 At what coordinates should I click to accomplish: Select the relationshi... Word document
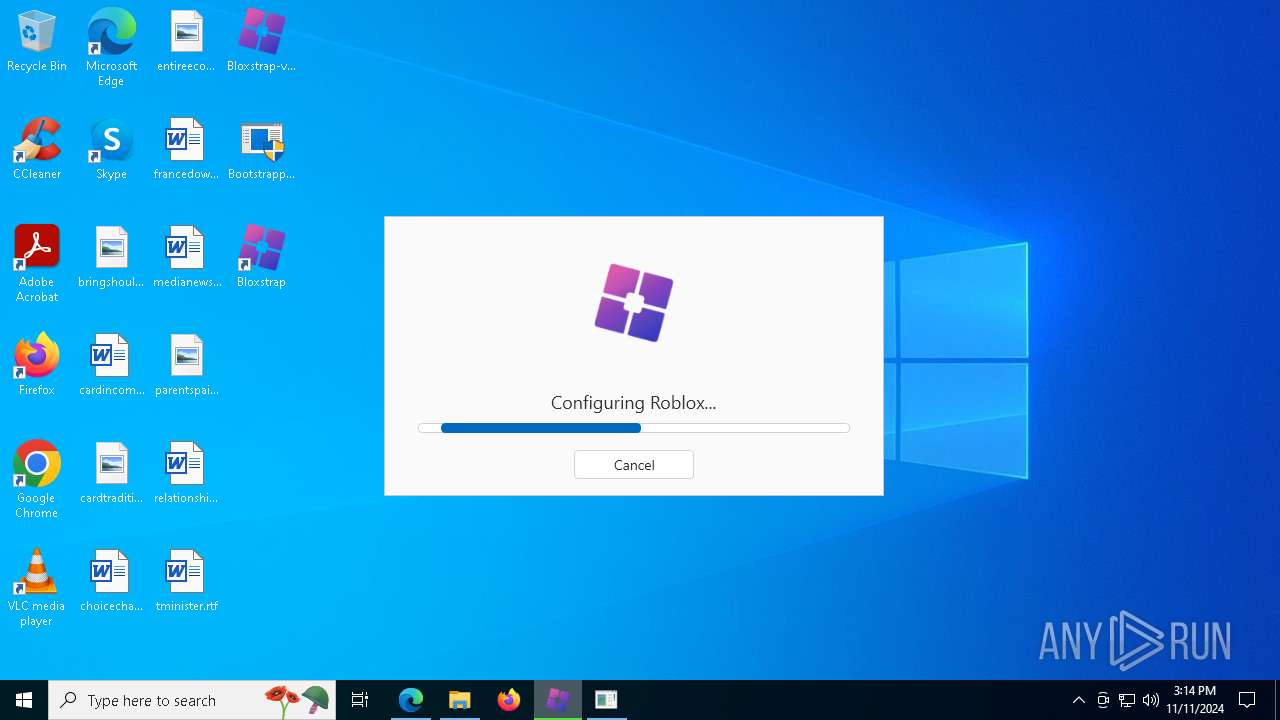pyautogui.click(x=186, y=473)
